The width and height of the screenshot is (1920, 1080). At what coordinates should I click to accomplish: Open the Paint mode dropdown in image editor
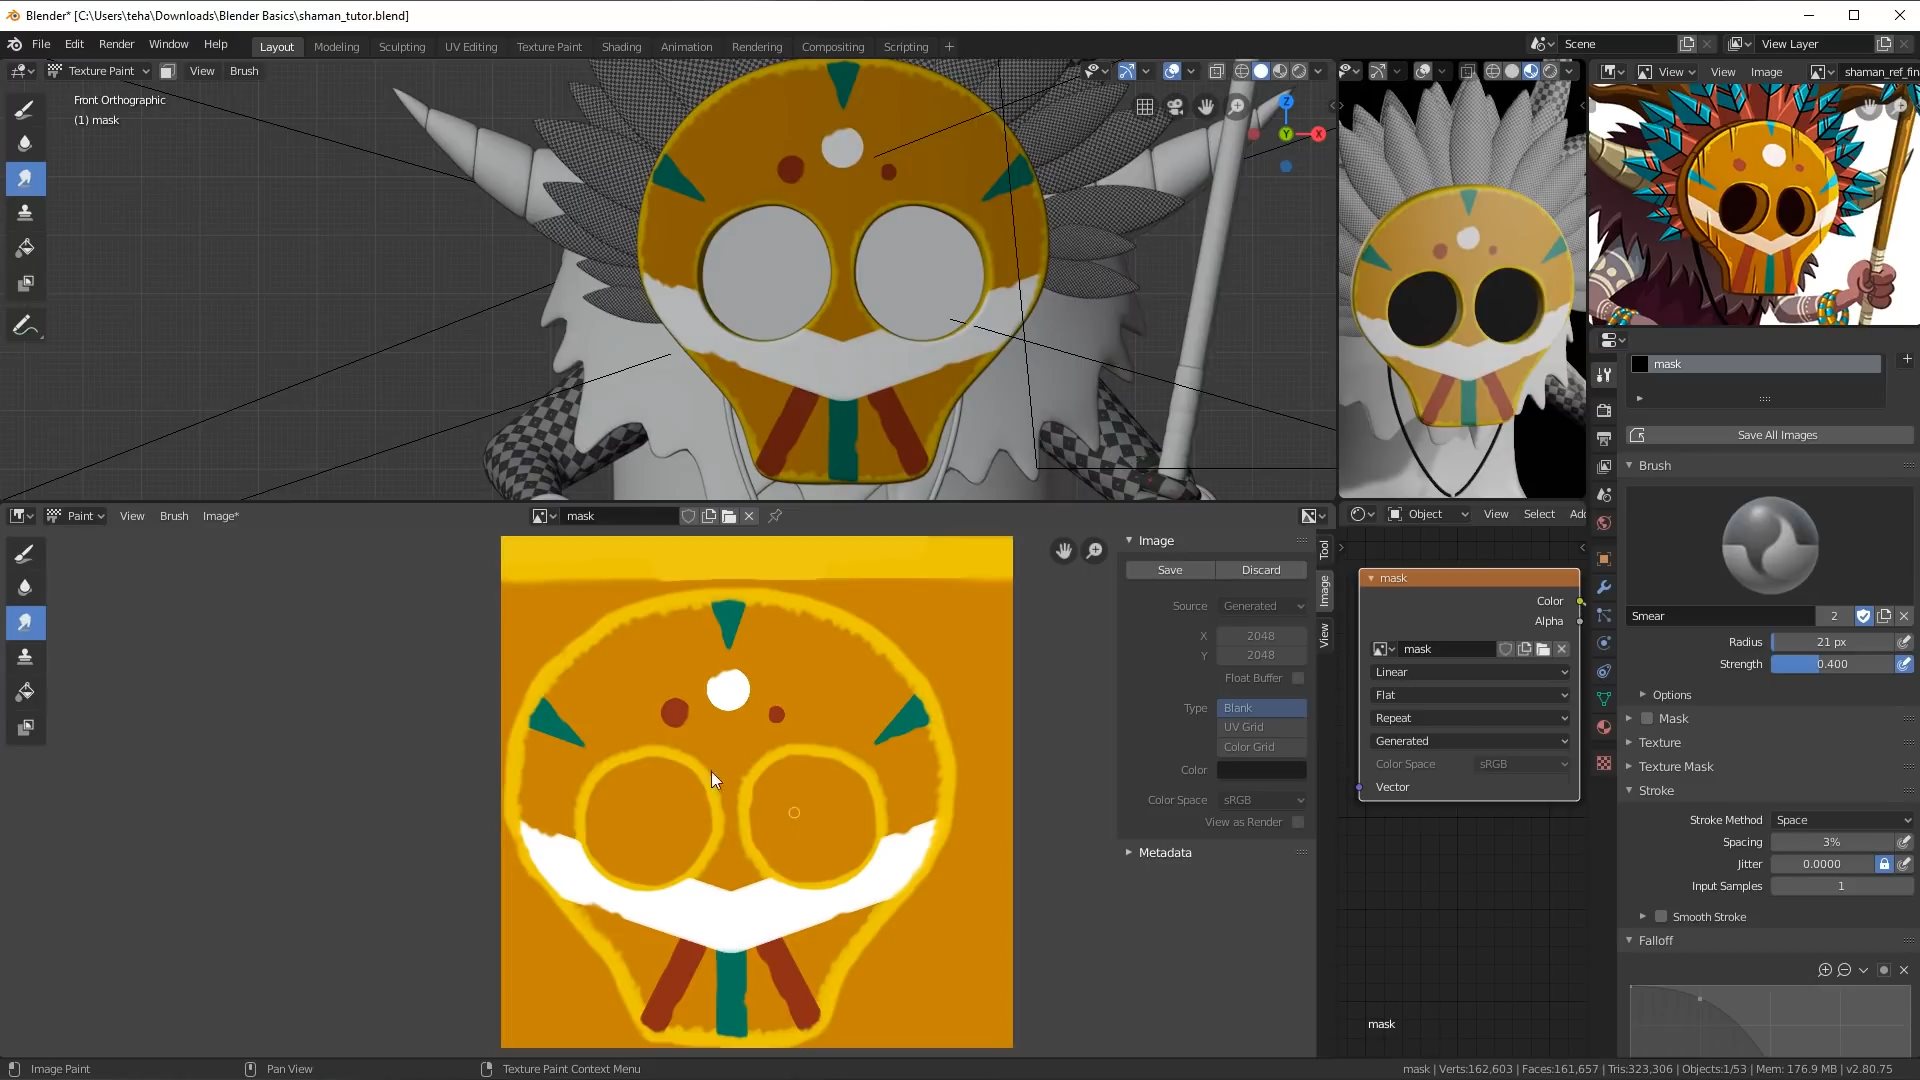77,516
